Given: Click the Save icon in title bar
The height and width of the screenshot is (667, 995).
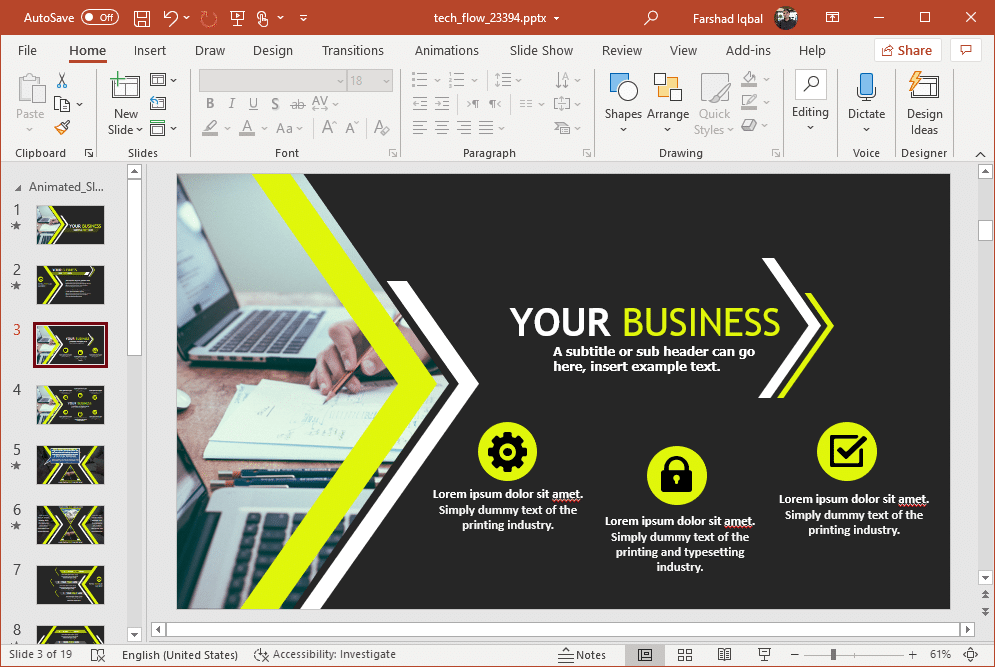Looking at the screenshot, I should coord(142,18).
